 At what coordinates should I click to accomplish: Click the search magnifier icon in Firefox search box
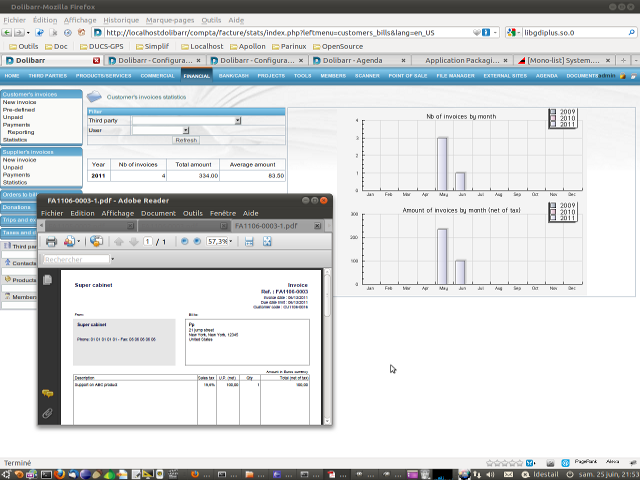tap(631, 32)
